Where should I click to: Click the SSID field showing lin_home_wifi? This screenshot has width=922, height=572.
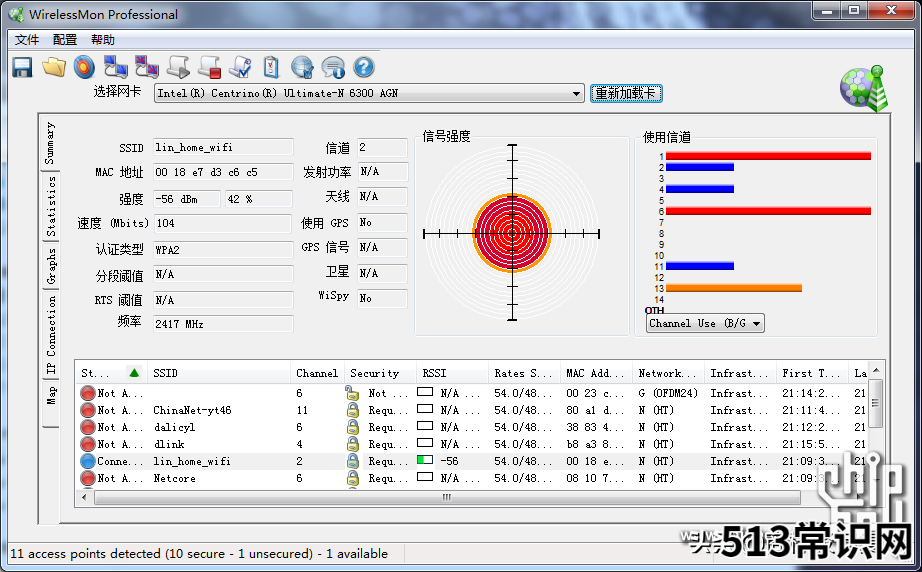click(x=223, y=148)
